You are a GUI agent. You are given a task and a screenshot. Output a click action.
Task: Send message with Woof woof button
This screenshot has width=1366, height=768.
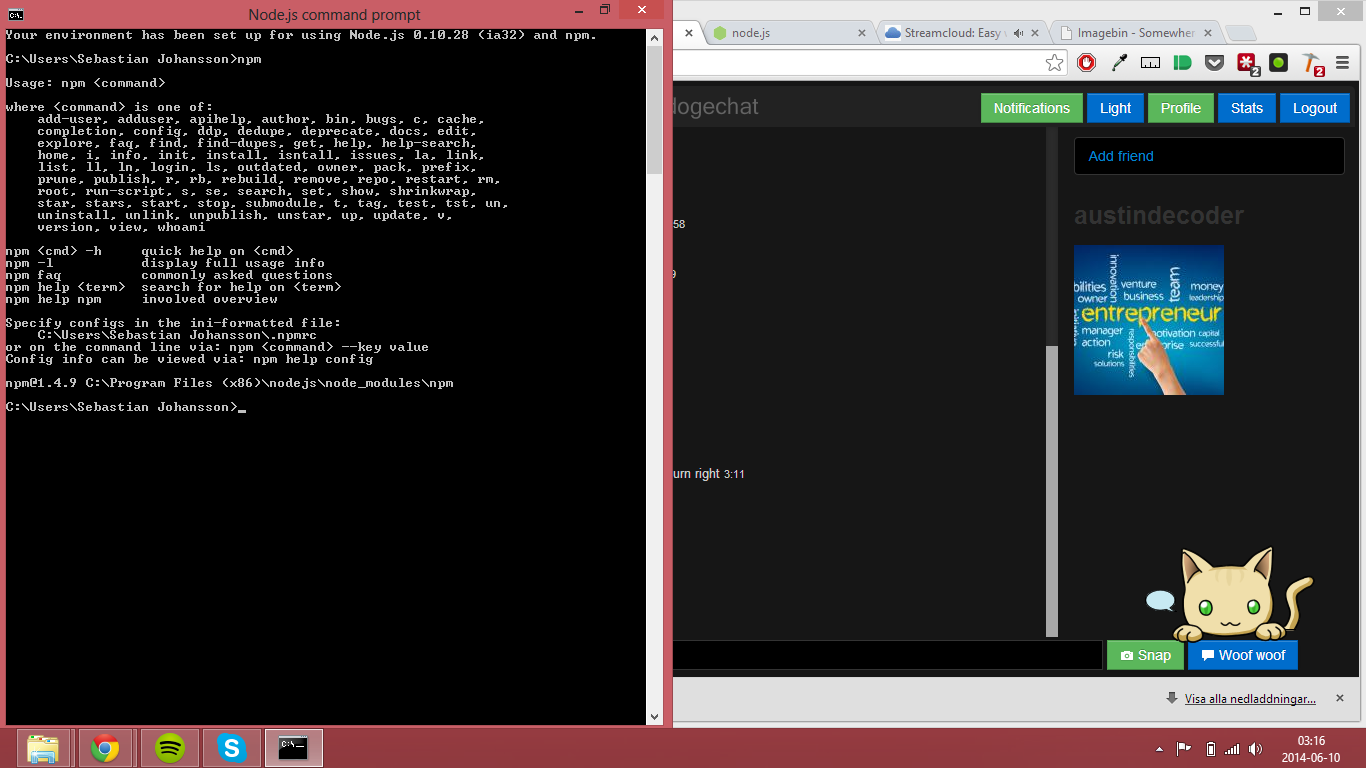point(1242,655)
